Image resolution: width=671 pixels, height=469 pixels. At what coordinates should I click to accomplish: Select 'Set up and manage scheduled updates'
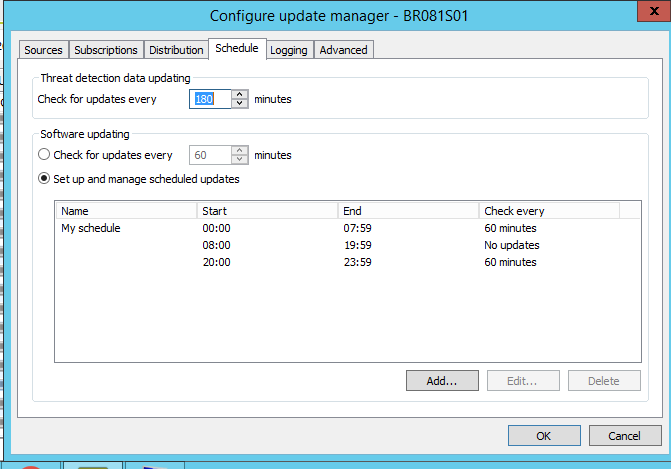point(44,179)
